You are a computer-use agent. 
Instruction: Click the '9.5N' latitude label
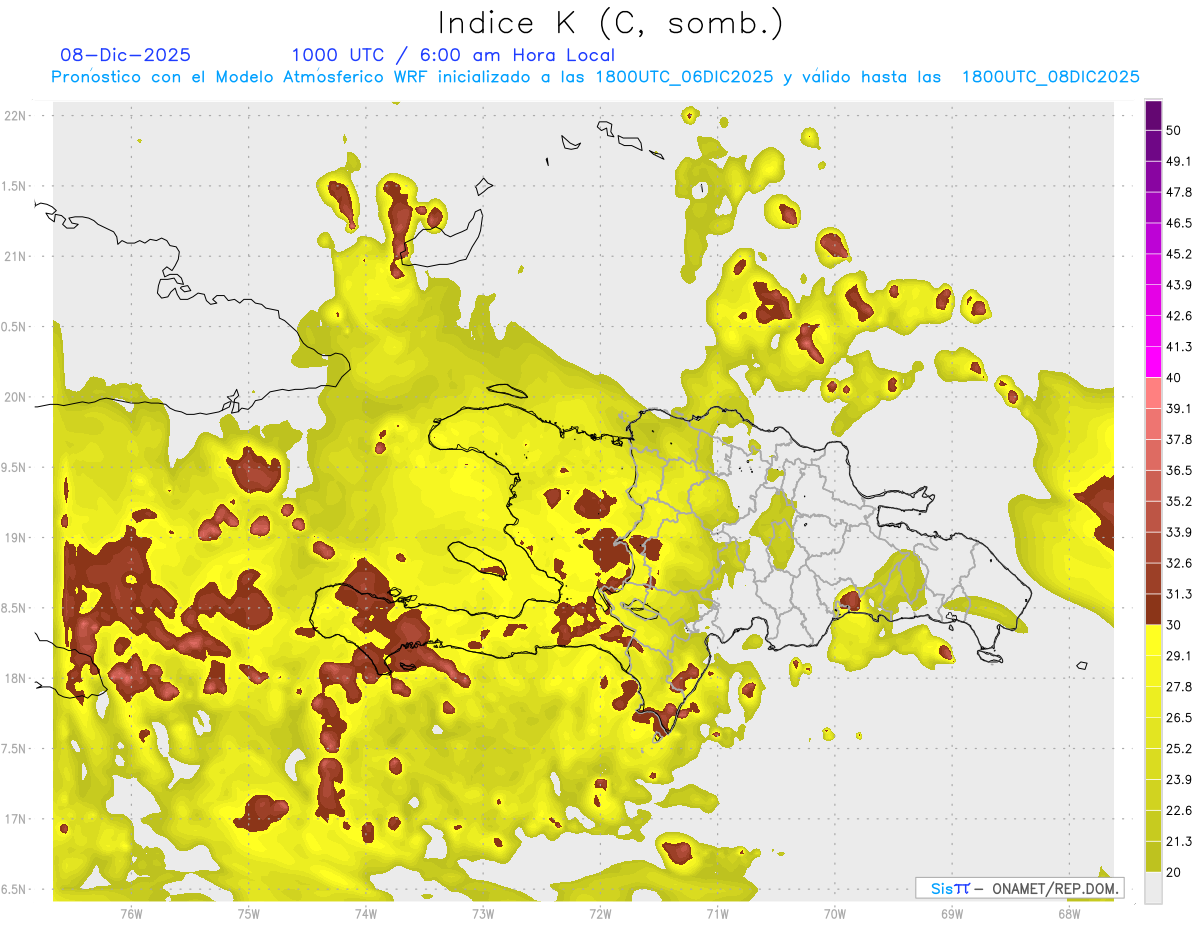click(x=15, y=468)
